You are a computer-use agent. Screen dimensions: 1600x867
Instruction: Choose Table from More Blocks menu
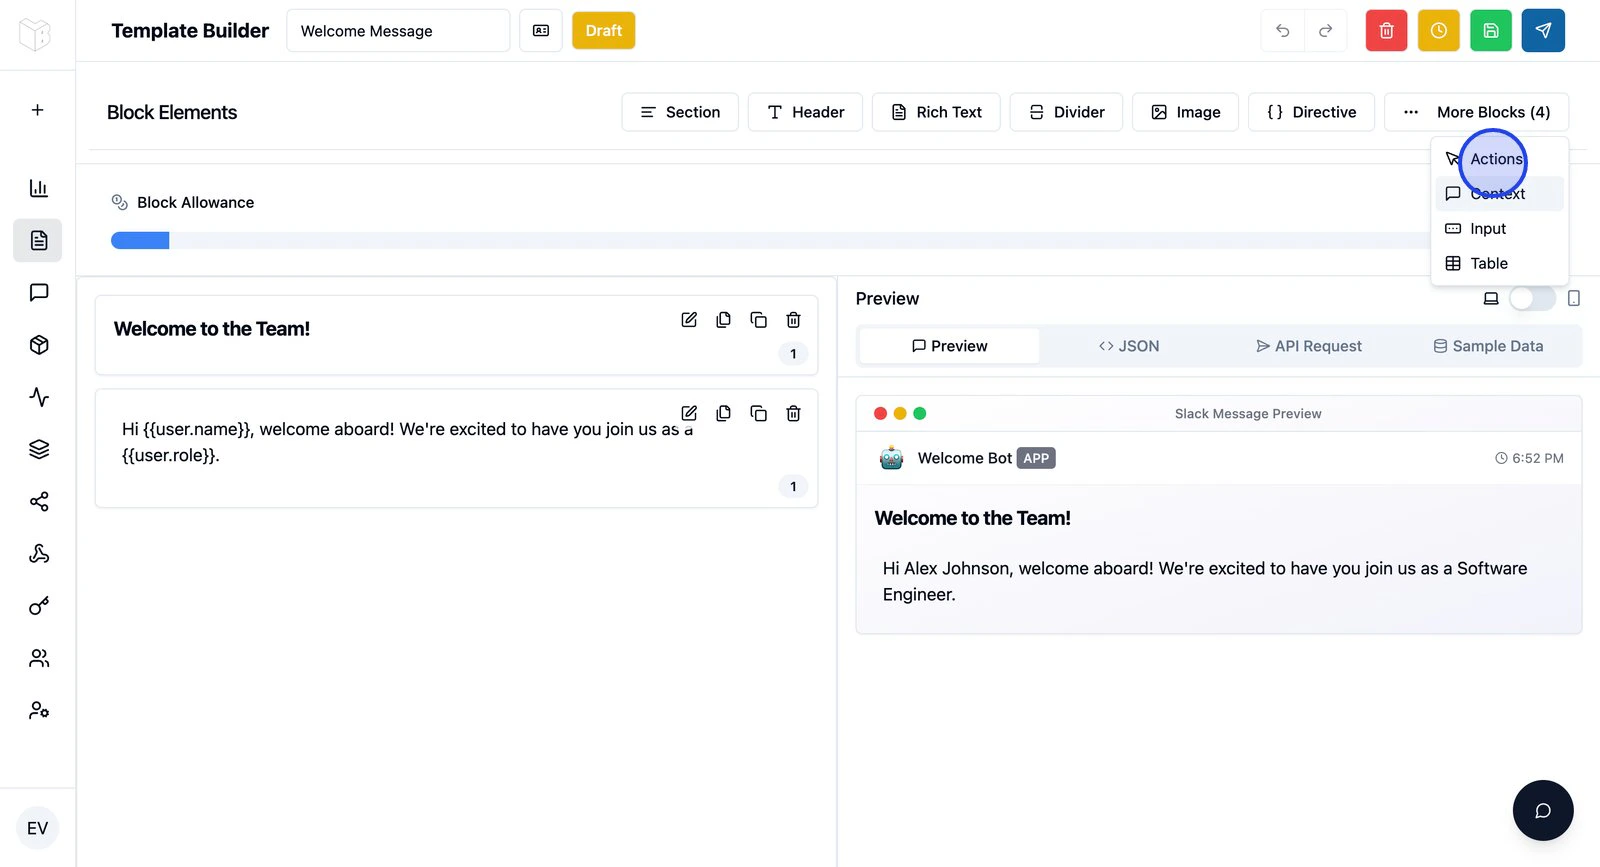point(1499,264)
